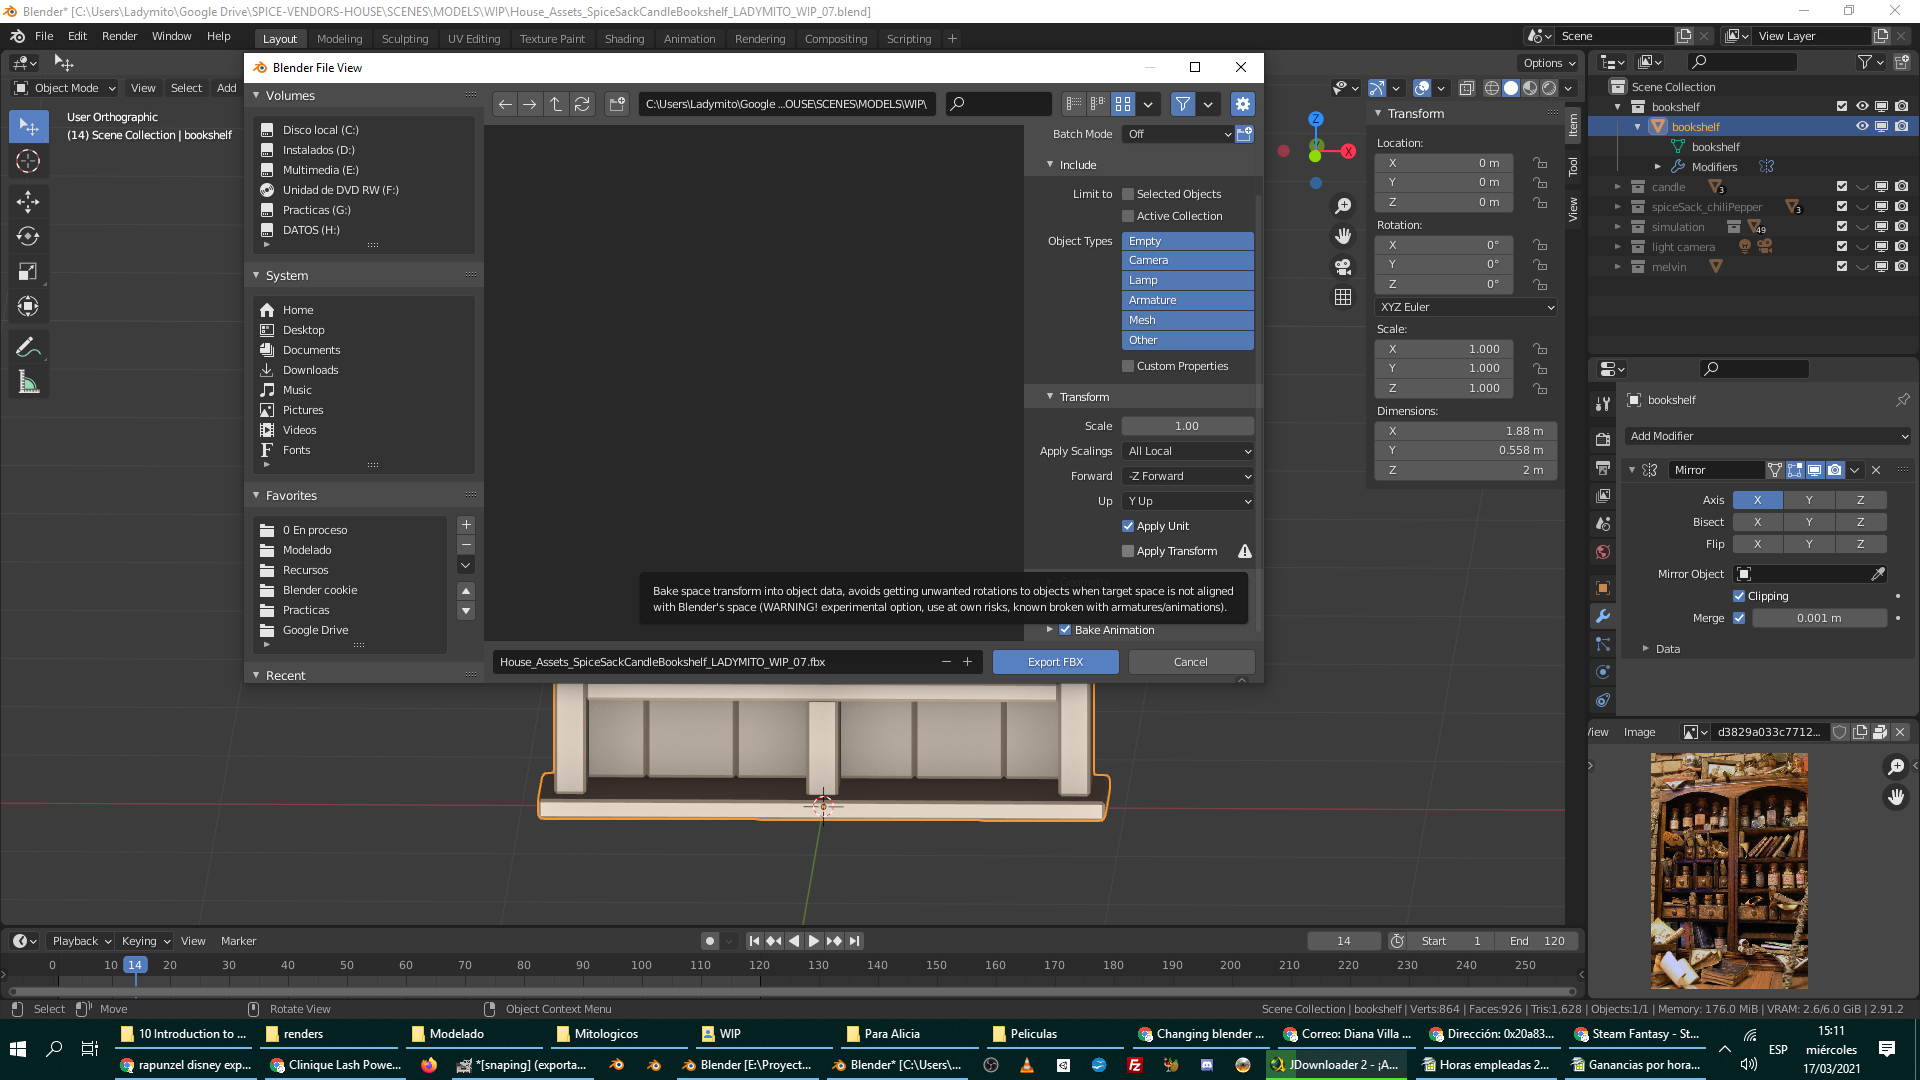Image resolution: width=1920 pixels, height=1080 pixels.
Task: Open Modifier properties wrench tab
Action: 1603,617
